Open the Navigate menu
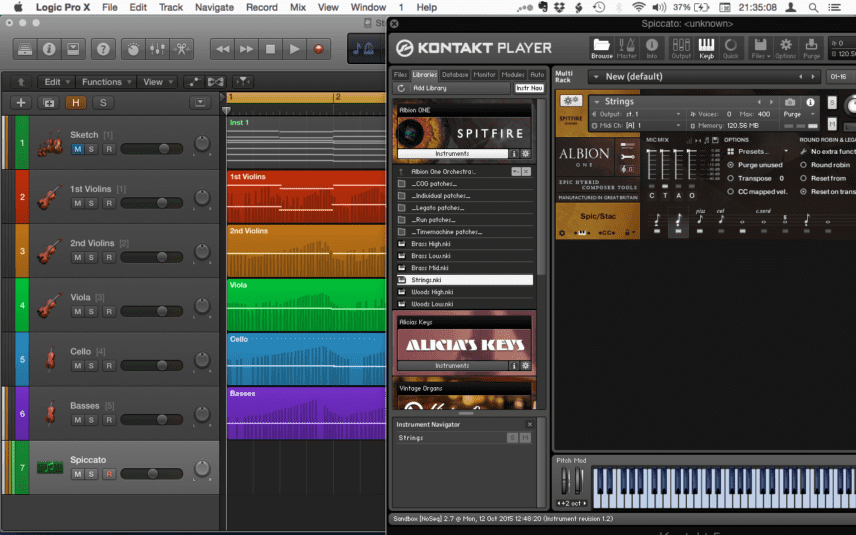This screenshot has height=535, width=856. coord(215,7)
